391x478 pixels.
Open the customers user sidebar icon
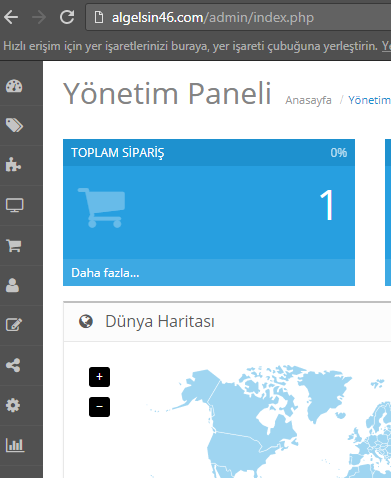[12, 285]
